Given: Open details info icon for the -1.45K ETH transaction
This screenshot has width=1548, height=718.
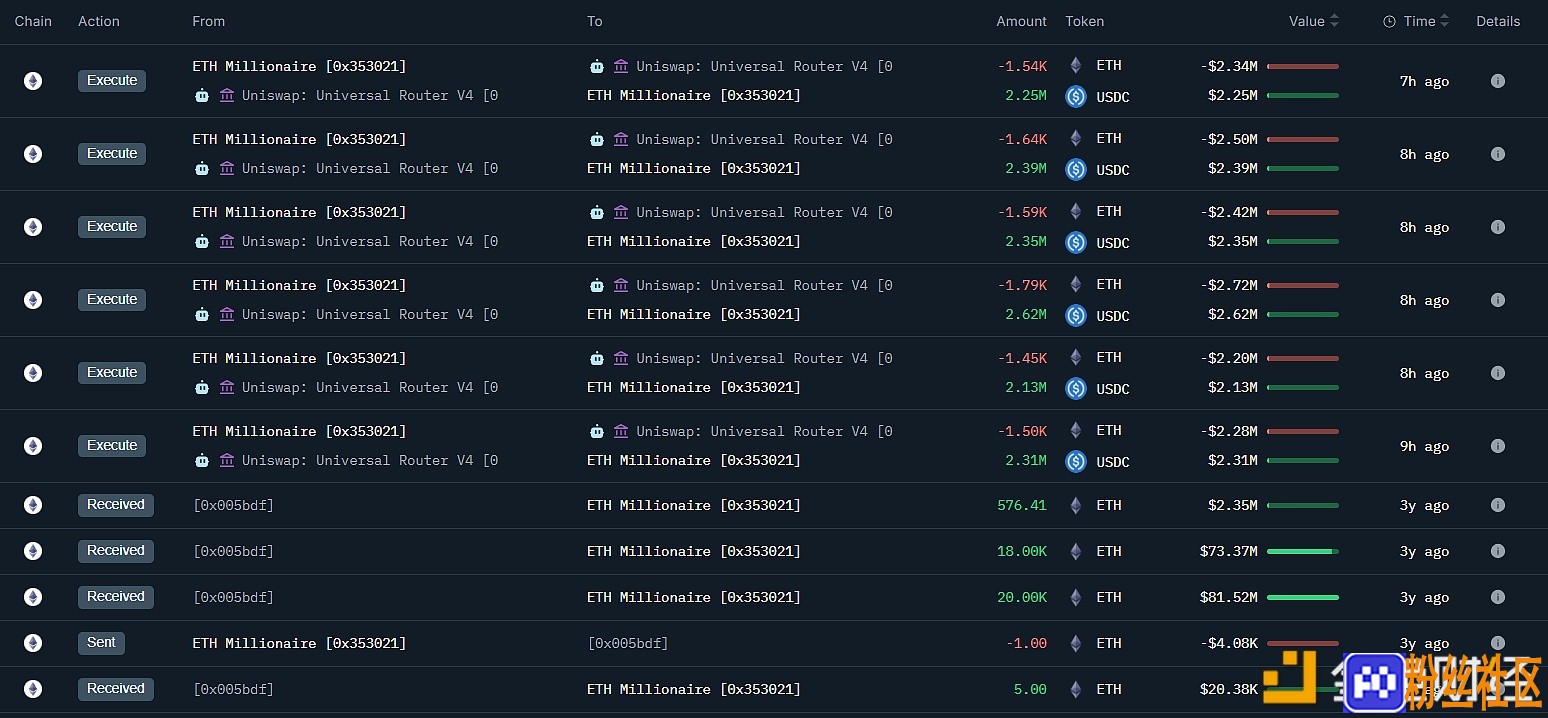Looking at the screenshot, I should click(1497, 373).
